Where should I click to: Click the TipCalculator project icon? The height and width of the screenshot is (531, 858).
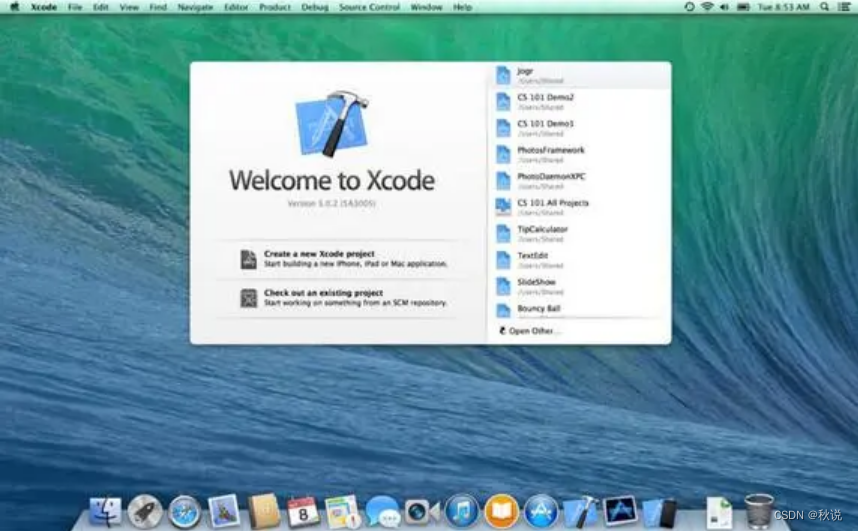pyautogui.click(x=503, y=234)
